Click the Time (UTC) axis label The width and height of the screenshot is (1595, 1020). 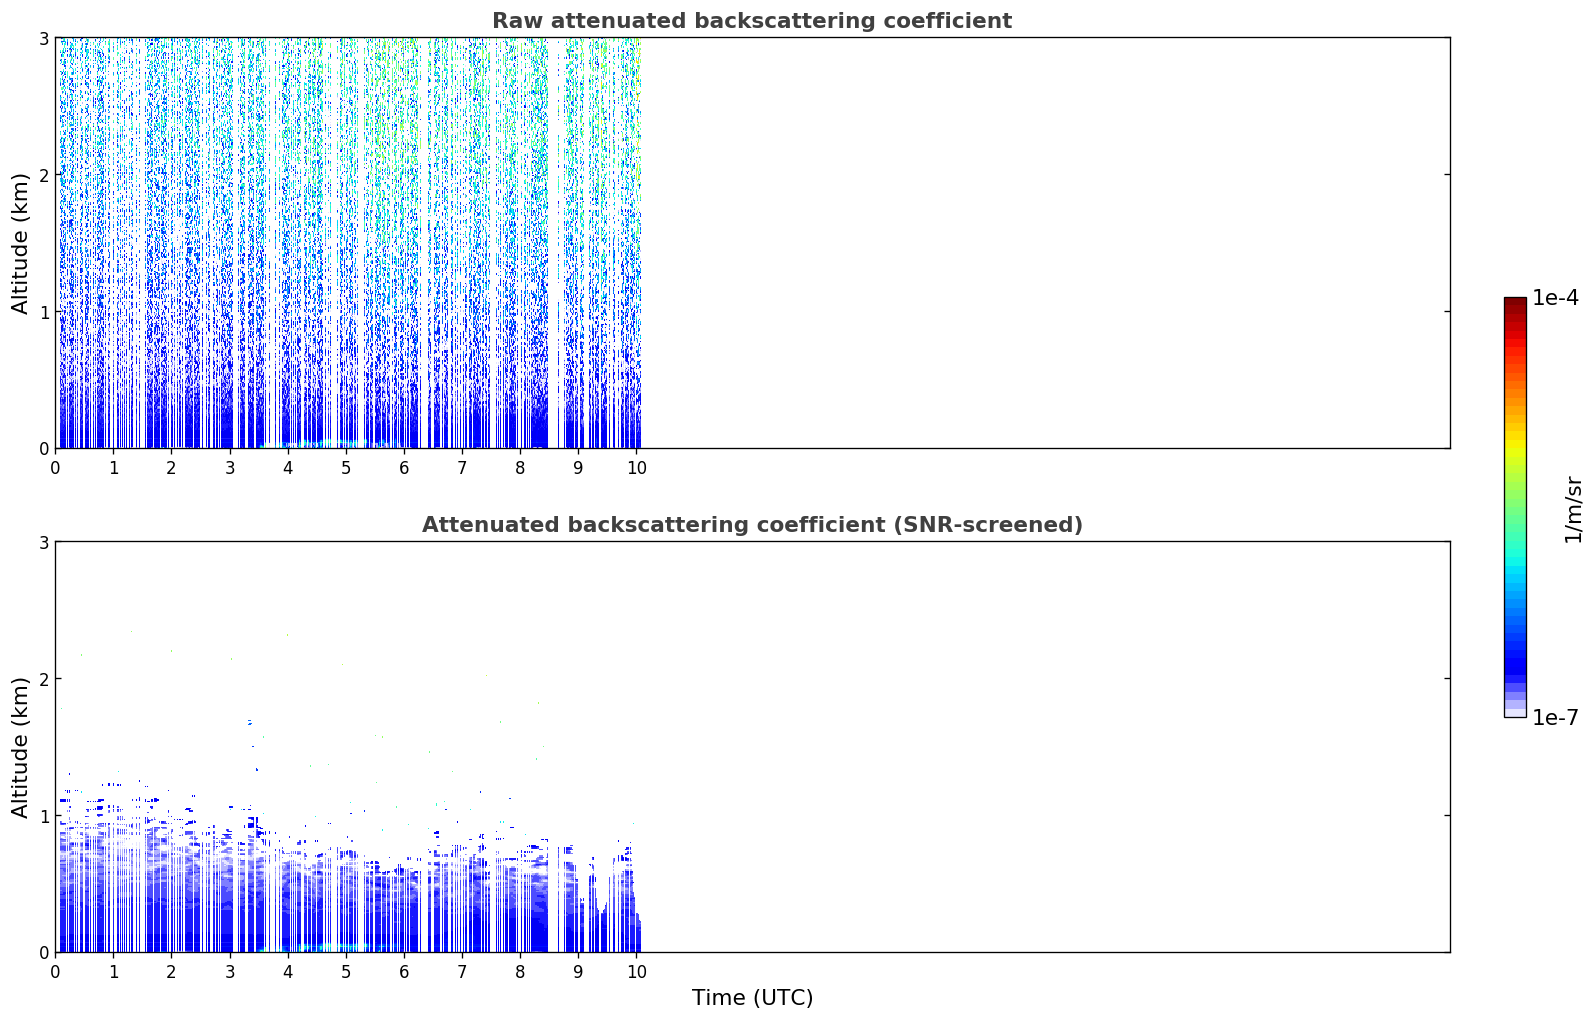752,998
